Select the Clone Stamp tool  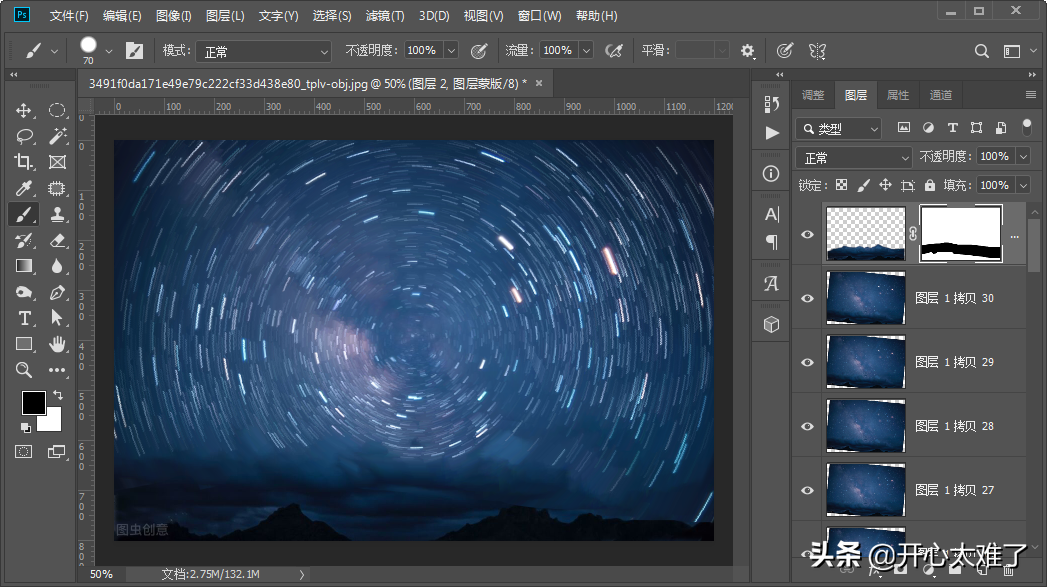click(x=57, y=214)
